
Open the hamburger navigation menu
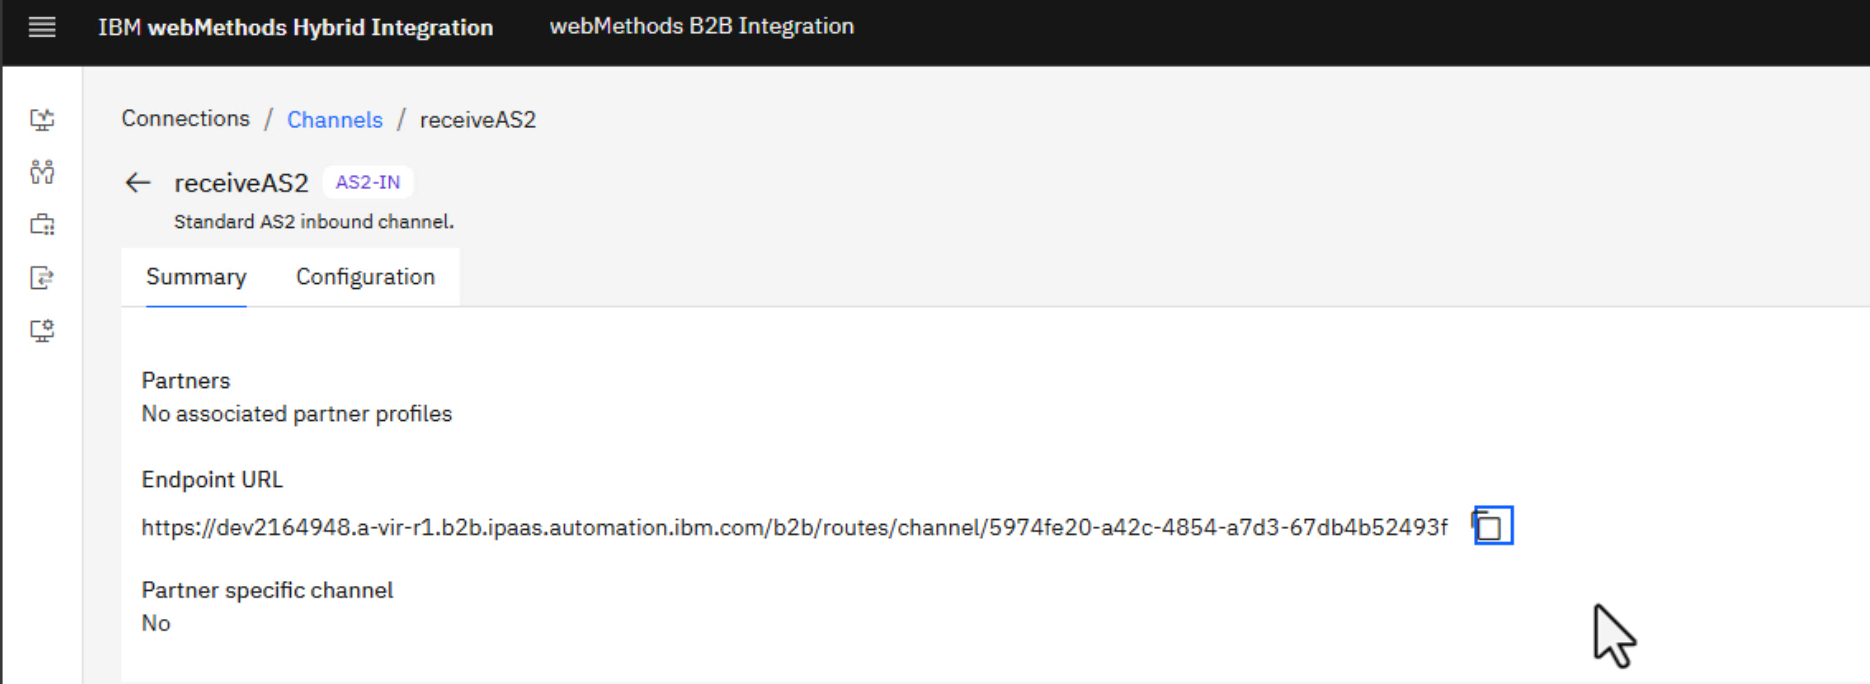point(42,27)
